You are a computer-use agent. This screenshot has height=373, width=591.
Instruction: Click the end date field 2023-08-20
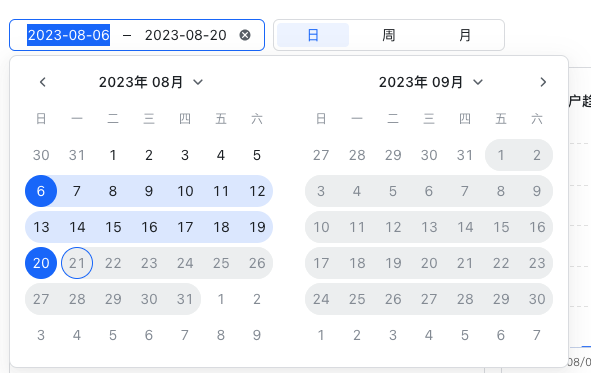coord(185,35)
